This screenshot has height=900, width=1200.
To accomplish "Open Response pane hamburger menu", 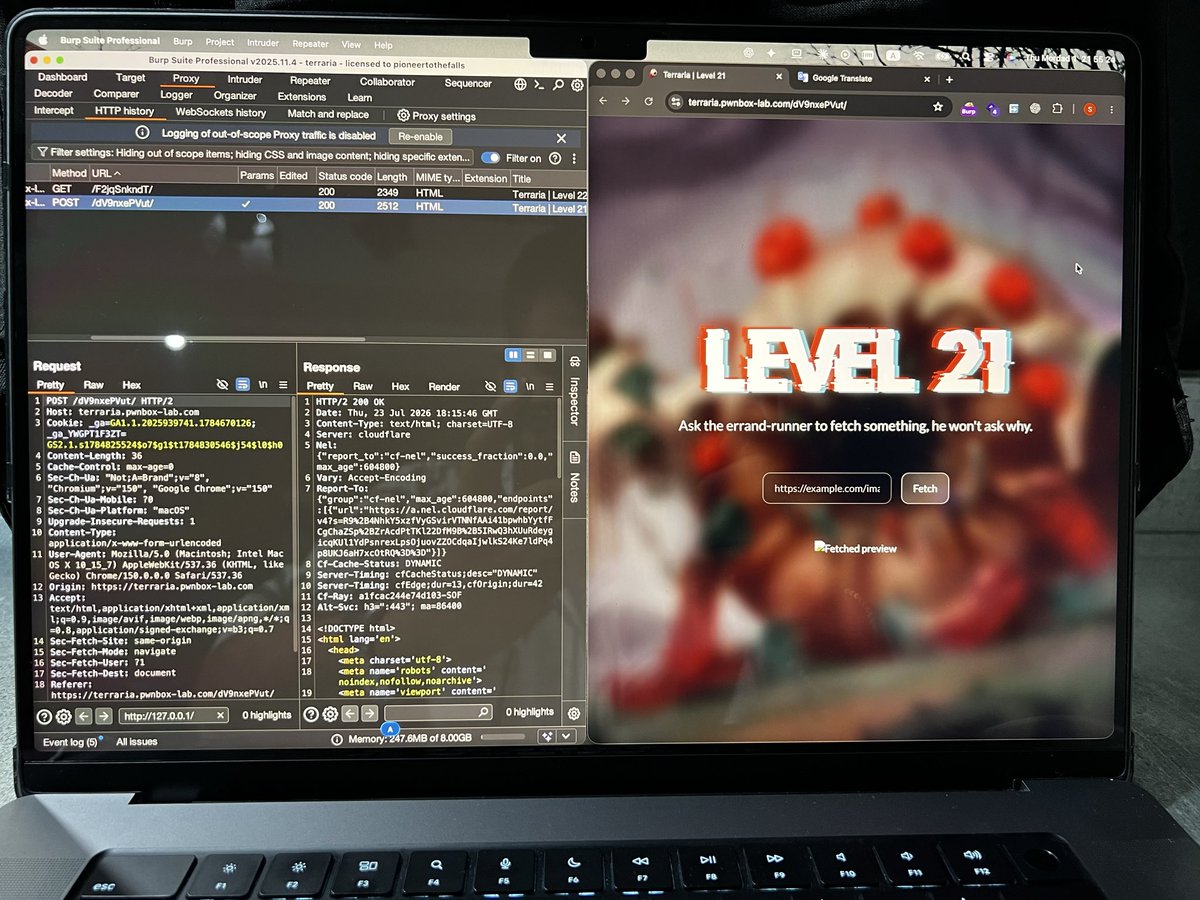I will pyautogui.click(x=549, y=386).
